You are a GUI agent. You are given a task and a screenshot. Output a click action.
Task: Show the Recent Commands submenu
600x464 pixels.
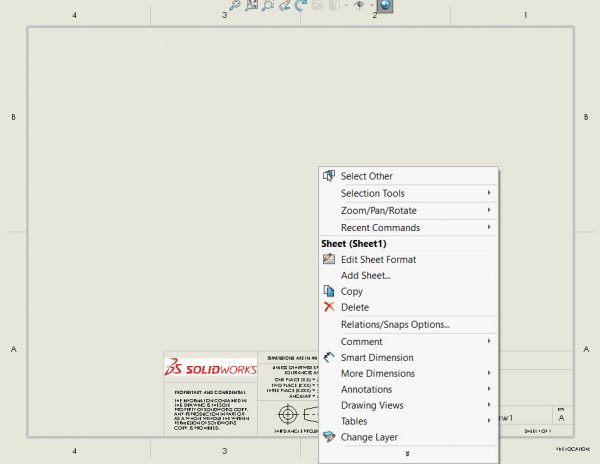(408, 228)
